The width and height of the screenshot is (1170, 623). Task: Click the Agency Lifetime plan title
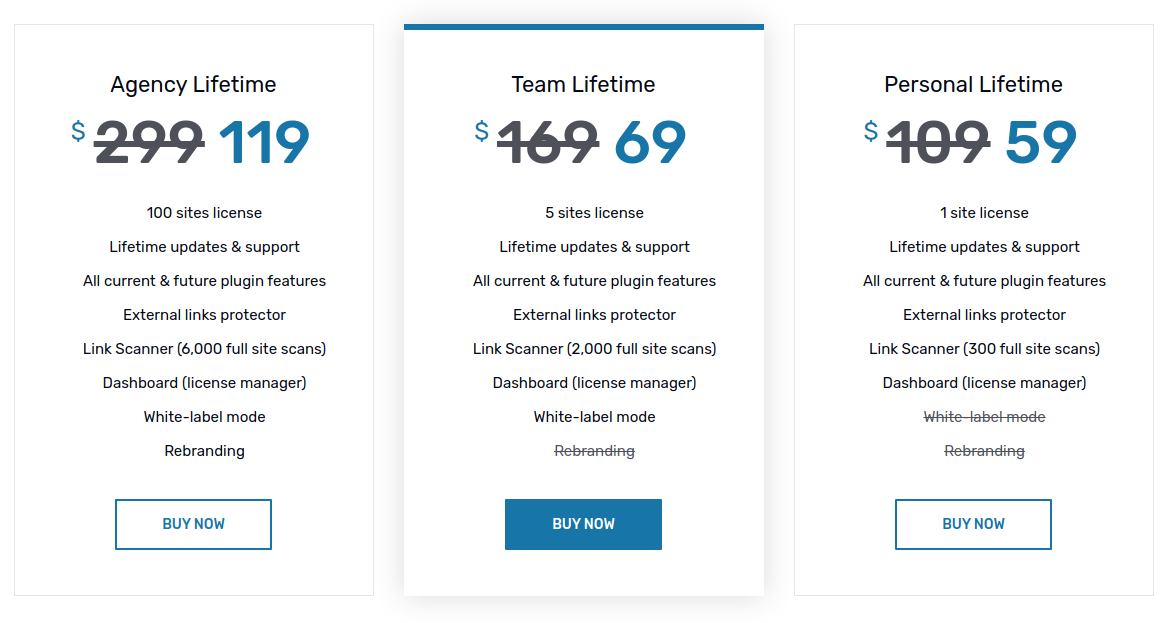point(193,85)
